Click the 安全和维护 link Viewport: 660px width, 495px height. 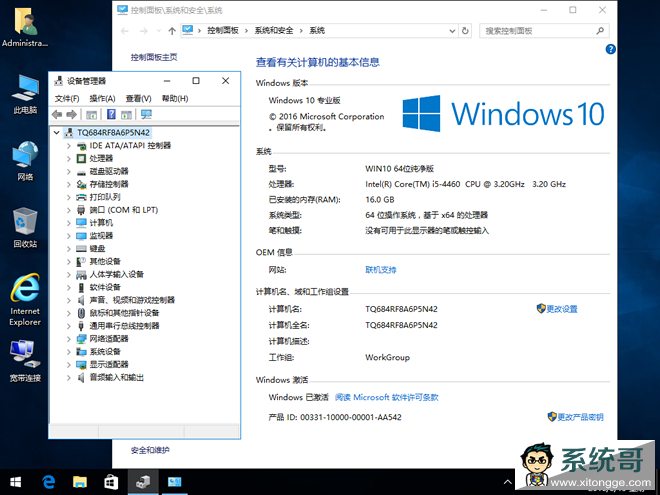(150, 450)
